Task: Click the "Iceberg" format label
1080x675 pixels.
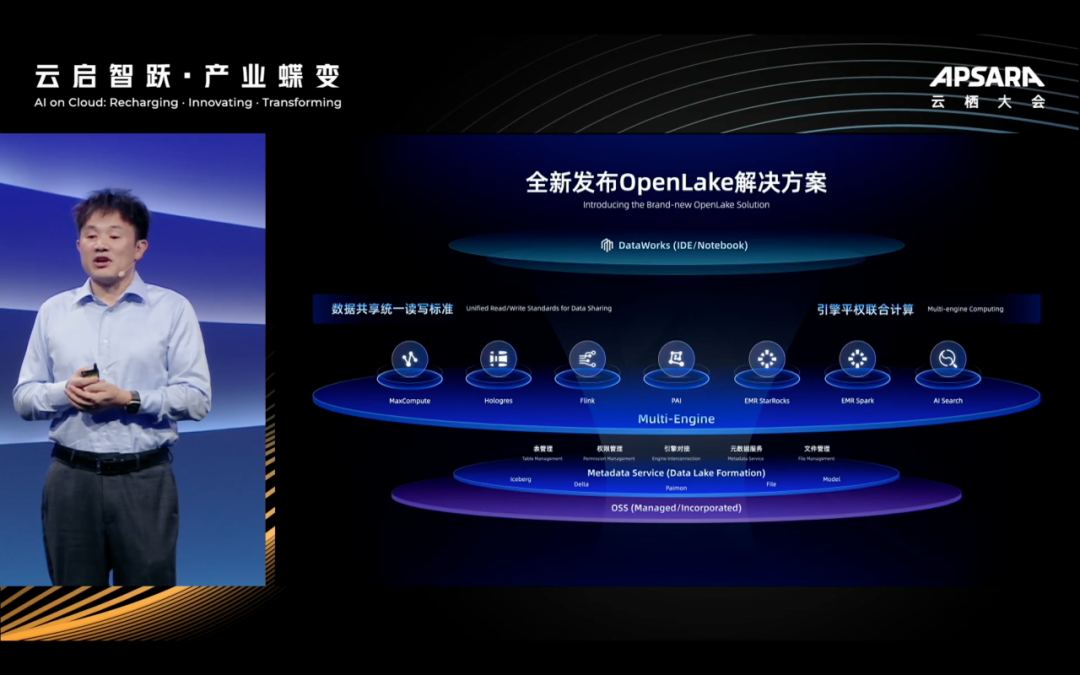Action: tap(521, 479)
